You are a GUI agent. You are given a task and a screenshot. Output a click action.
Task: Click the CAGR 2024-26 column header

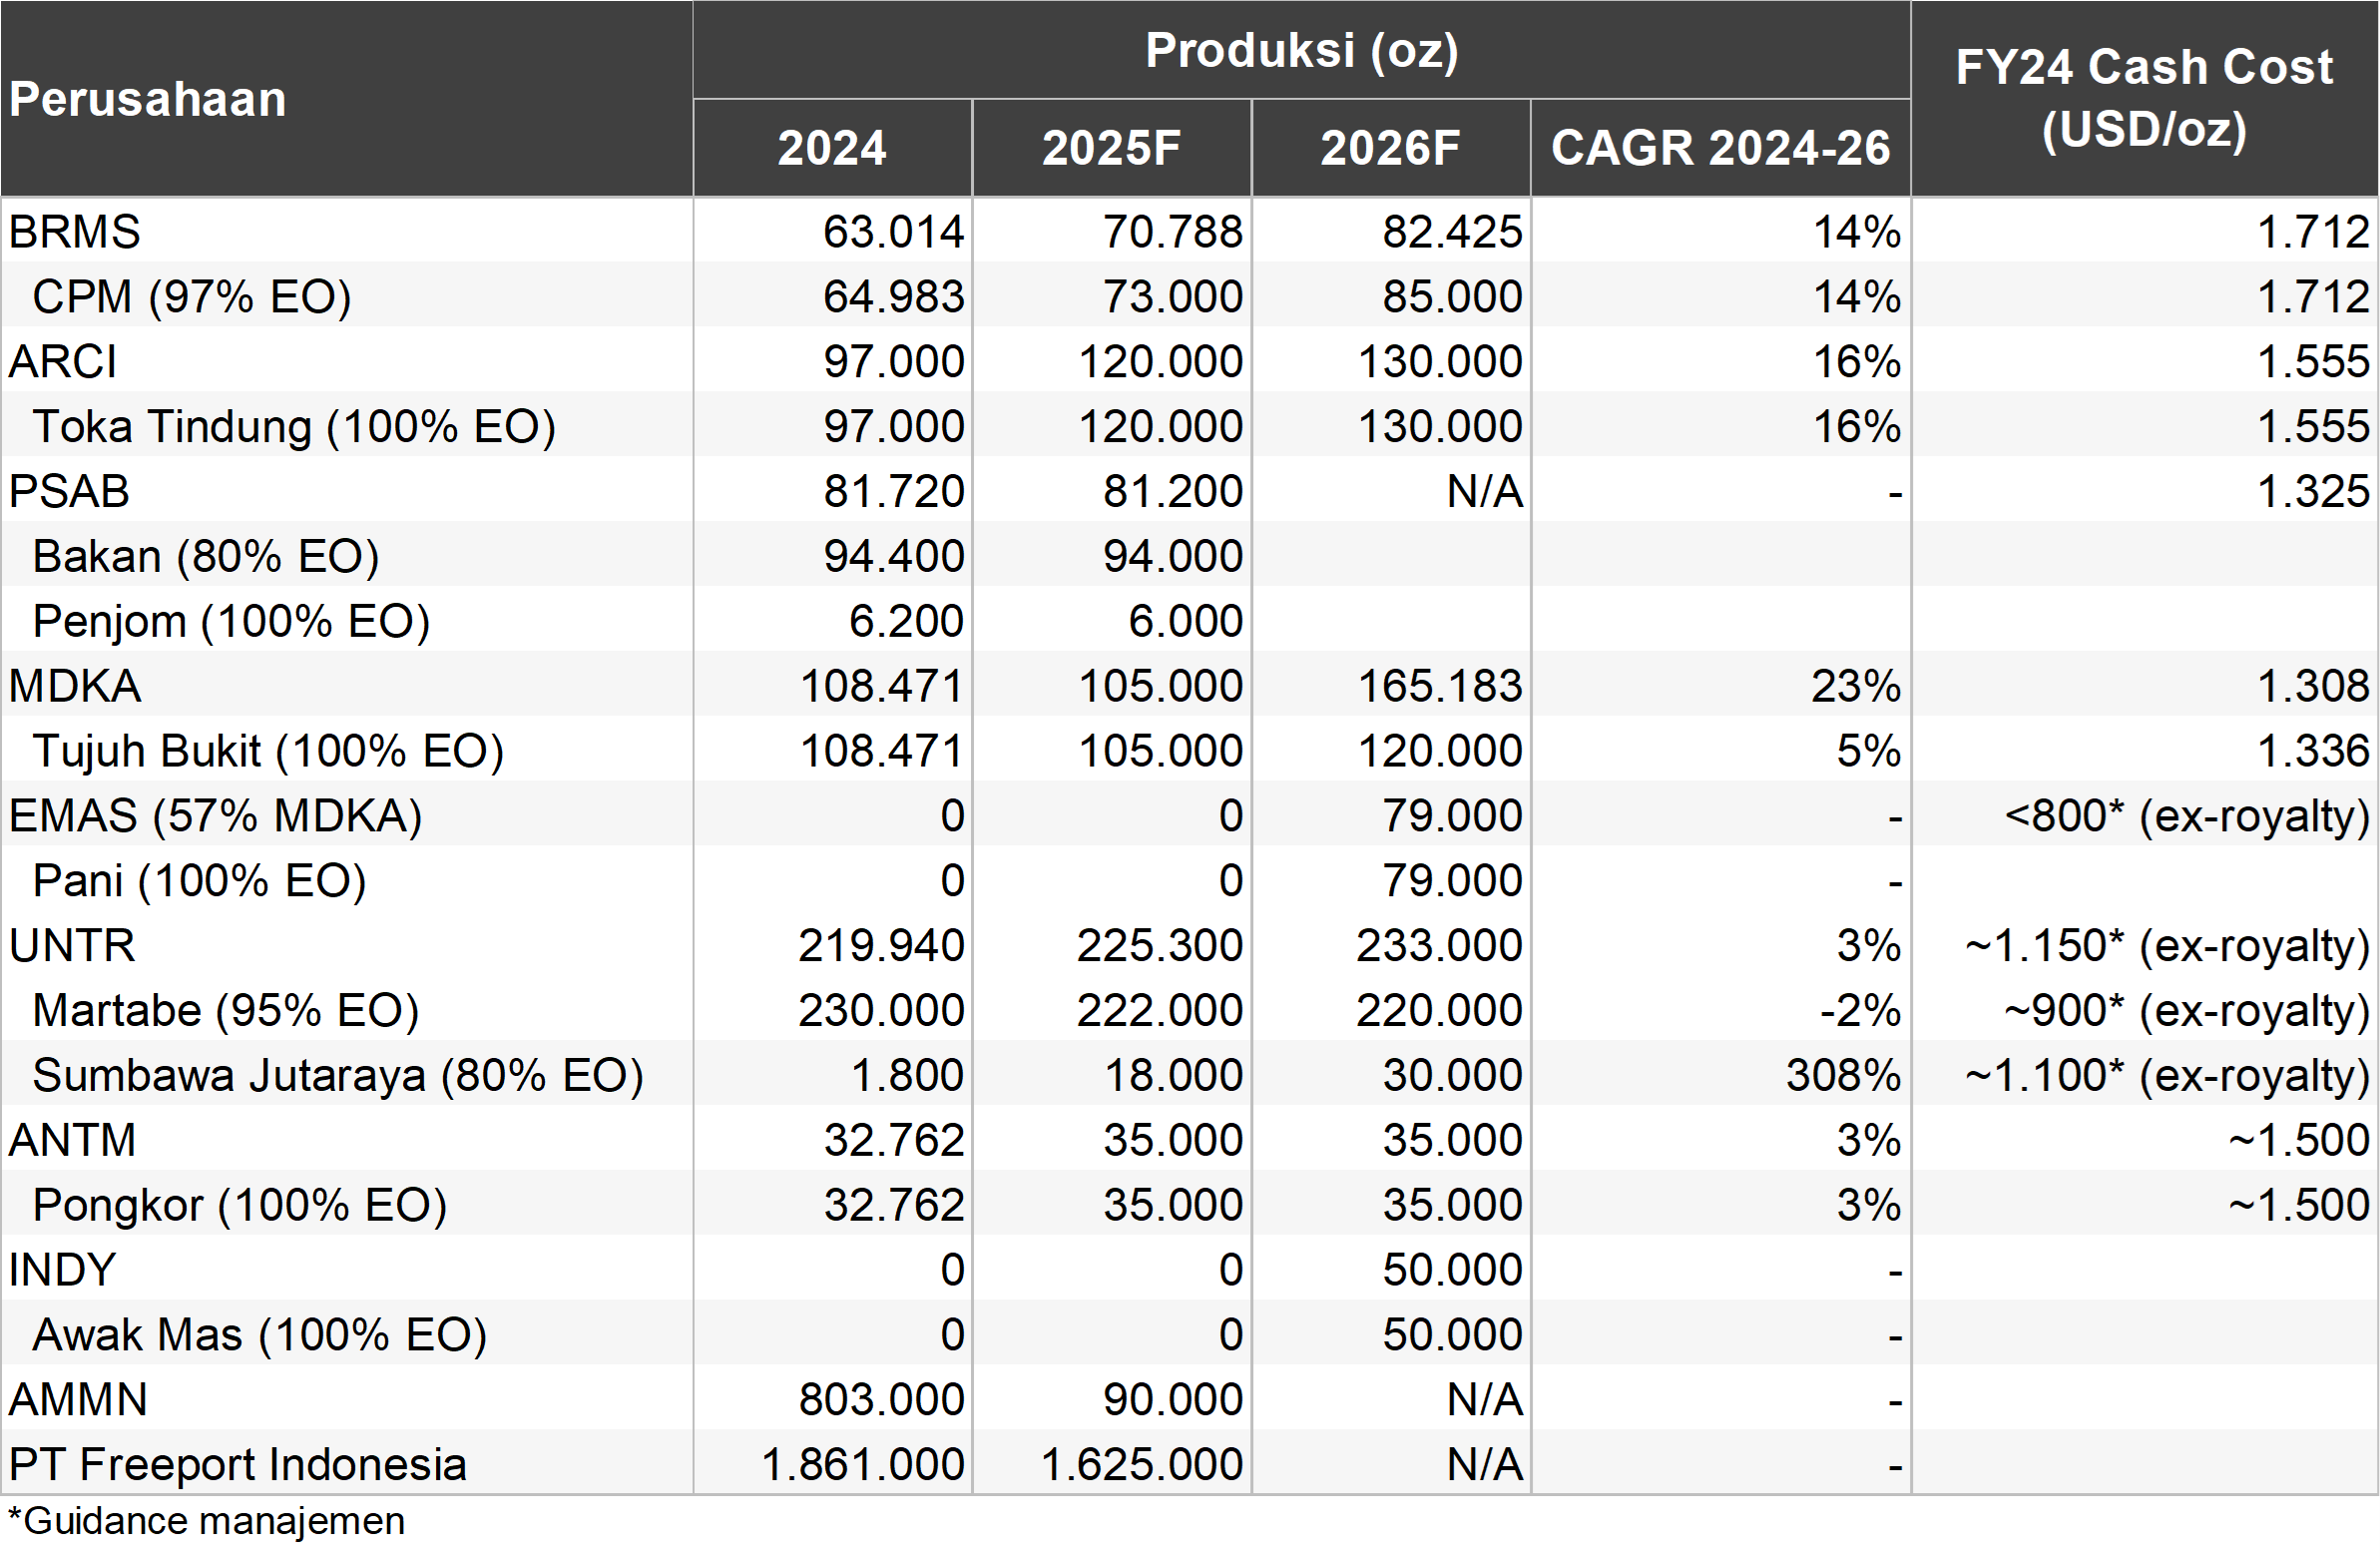pos(1720,148)
